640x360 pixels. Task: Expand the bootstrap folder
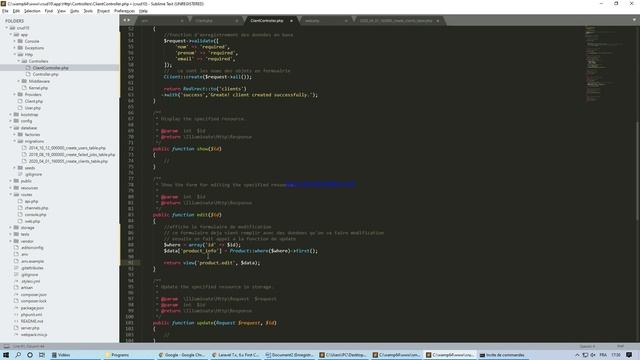(11, 115)
